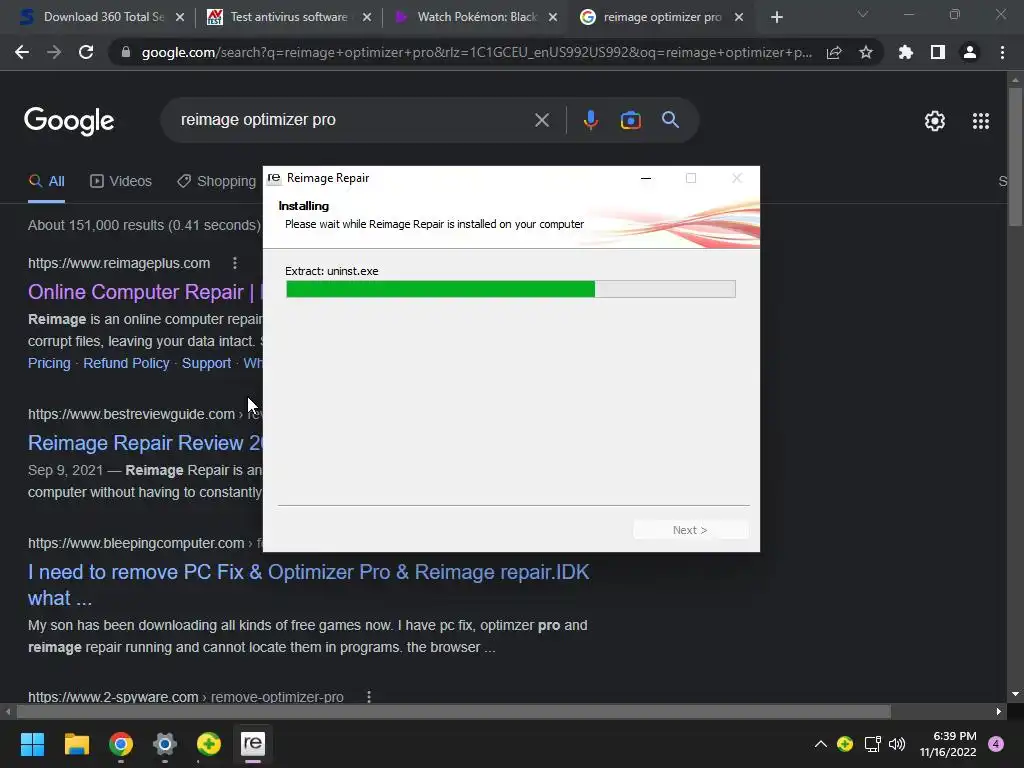Bookmark this page with the star icon
The height and width of the screenshot is (768, 1024).
(866, 52)
